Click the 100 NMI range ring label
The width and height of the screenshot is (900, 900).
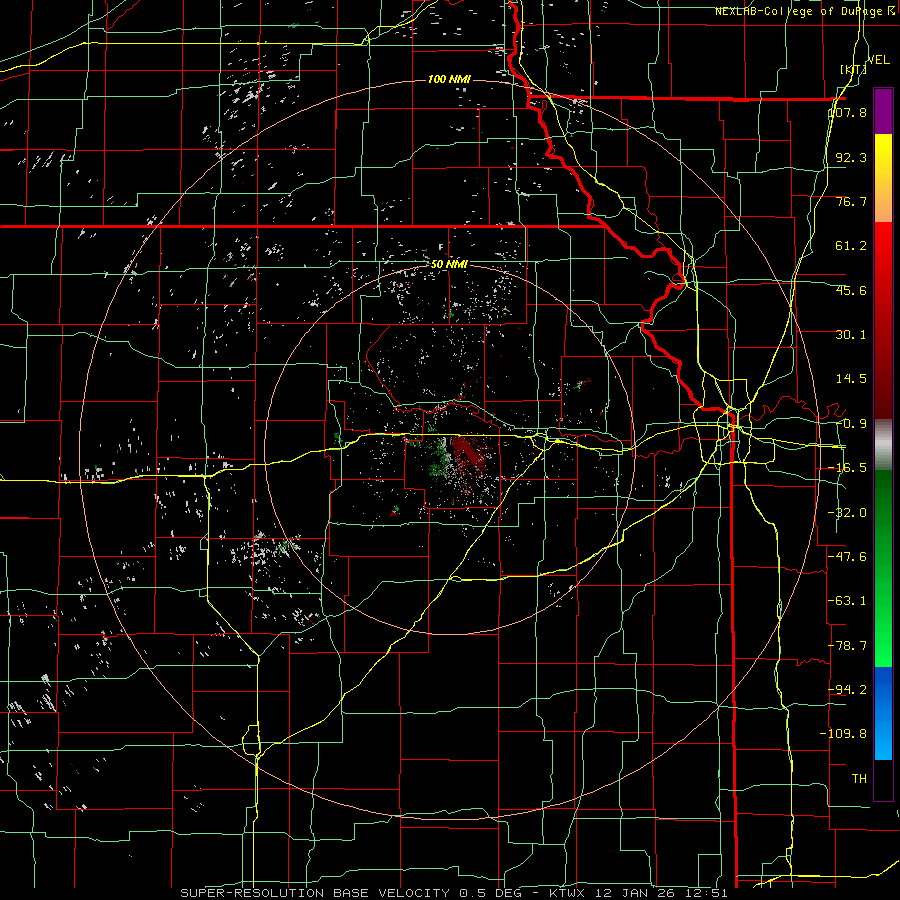(449, 79)
